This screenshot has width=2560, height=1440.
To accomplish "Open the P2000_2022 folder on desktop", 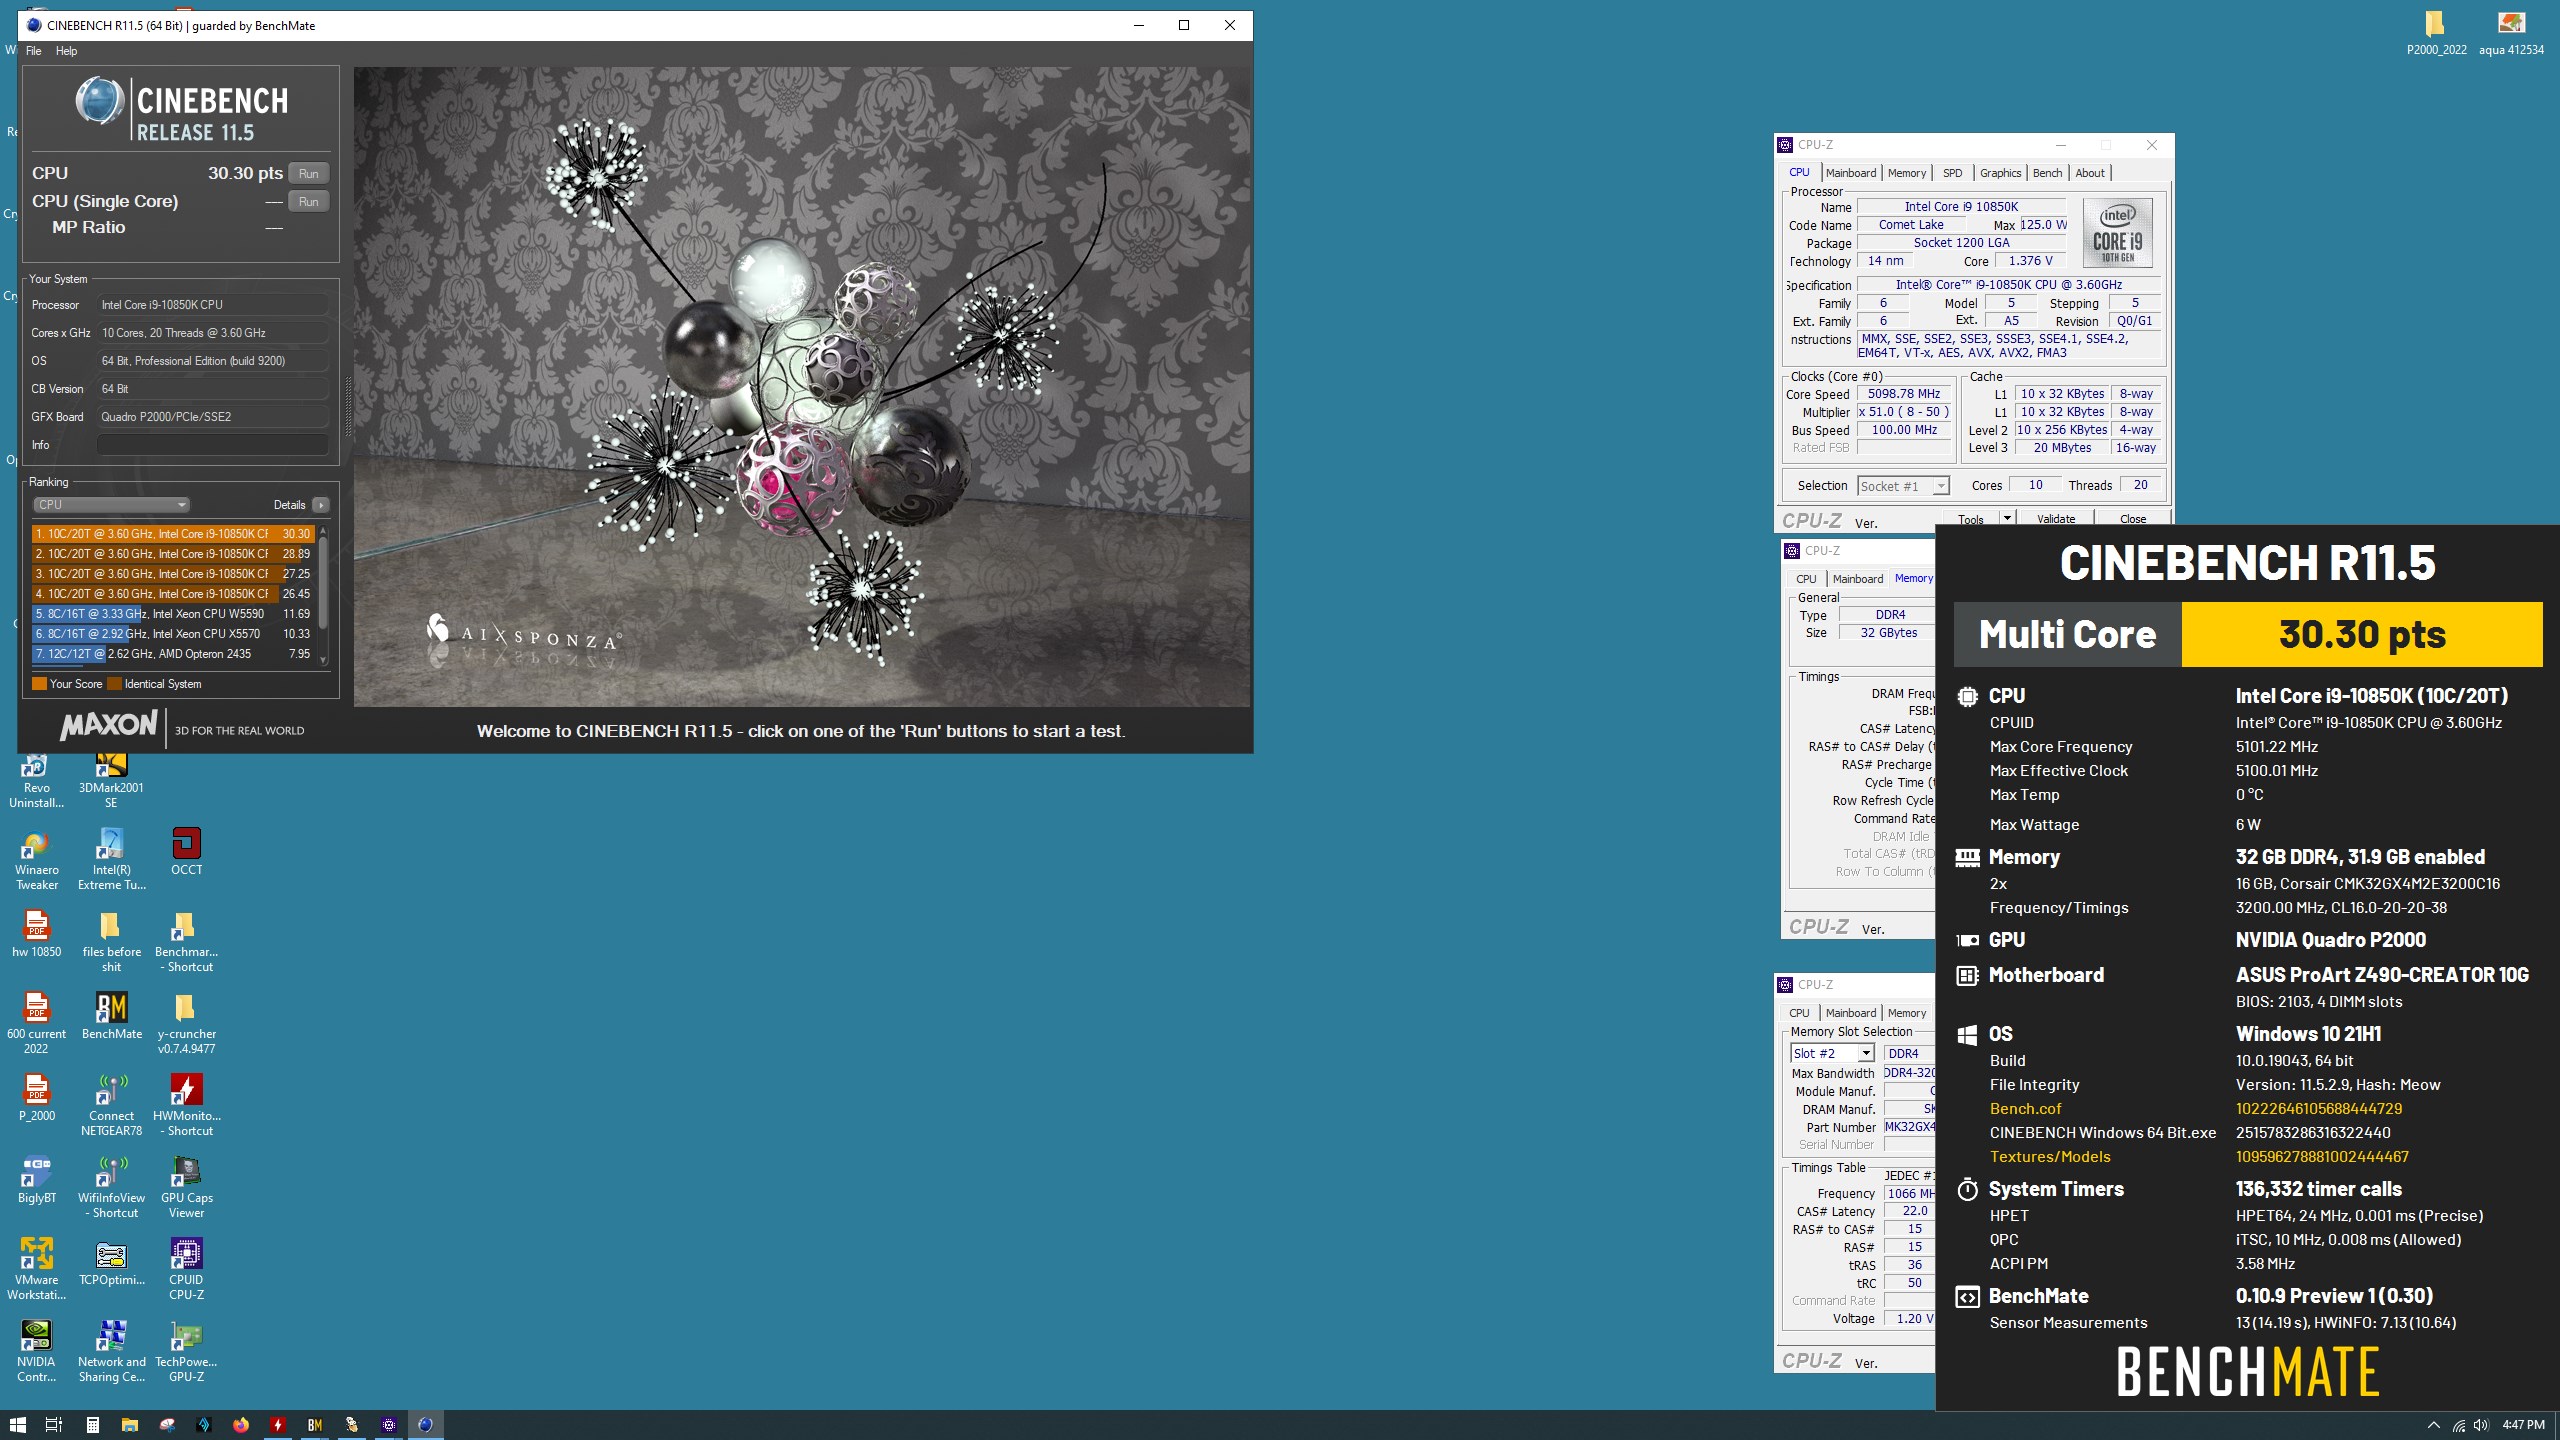I will coord(2436,32).
